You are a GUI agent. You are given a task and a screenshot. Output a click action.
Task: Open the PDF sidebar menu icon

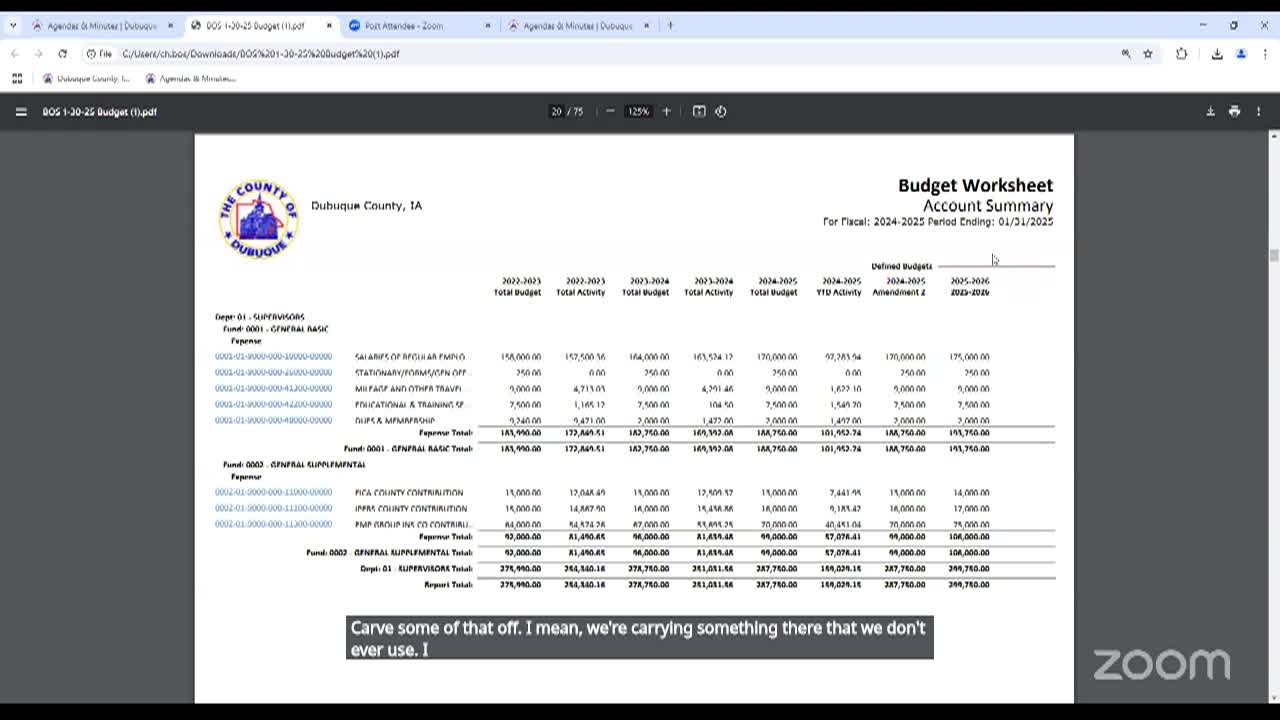pyautogui.click(x=21, y=112)
